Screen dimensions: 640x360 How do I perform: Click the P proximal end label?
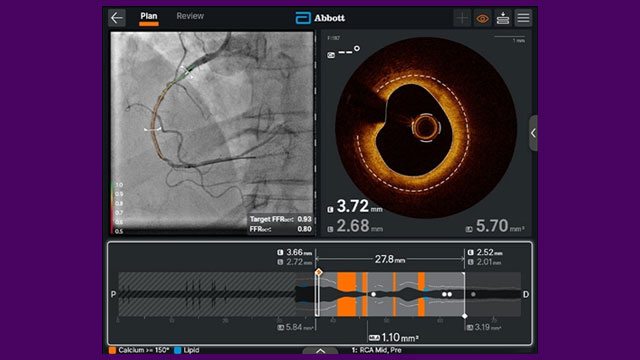113,294
